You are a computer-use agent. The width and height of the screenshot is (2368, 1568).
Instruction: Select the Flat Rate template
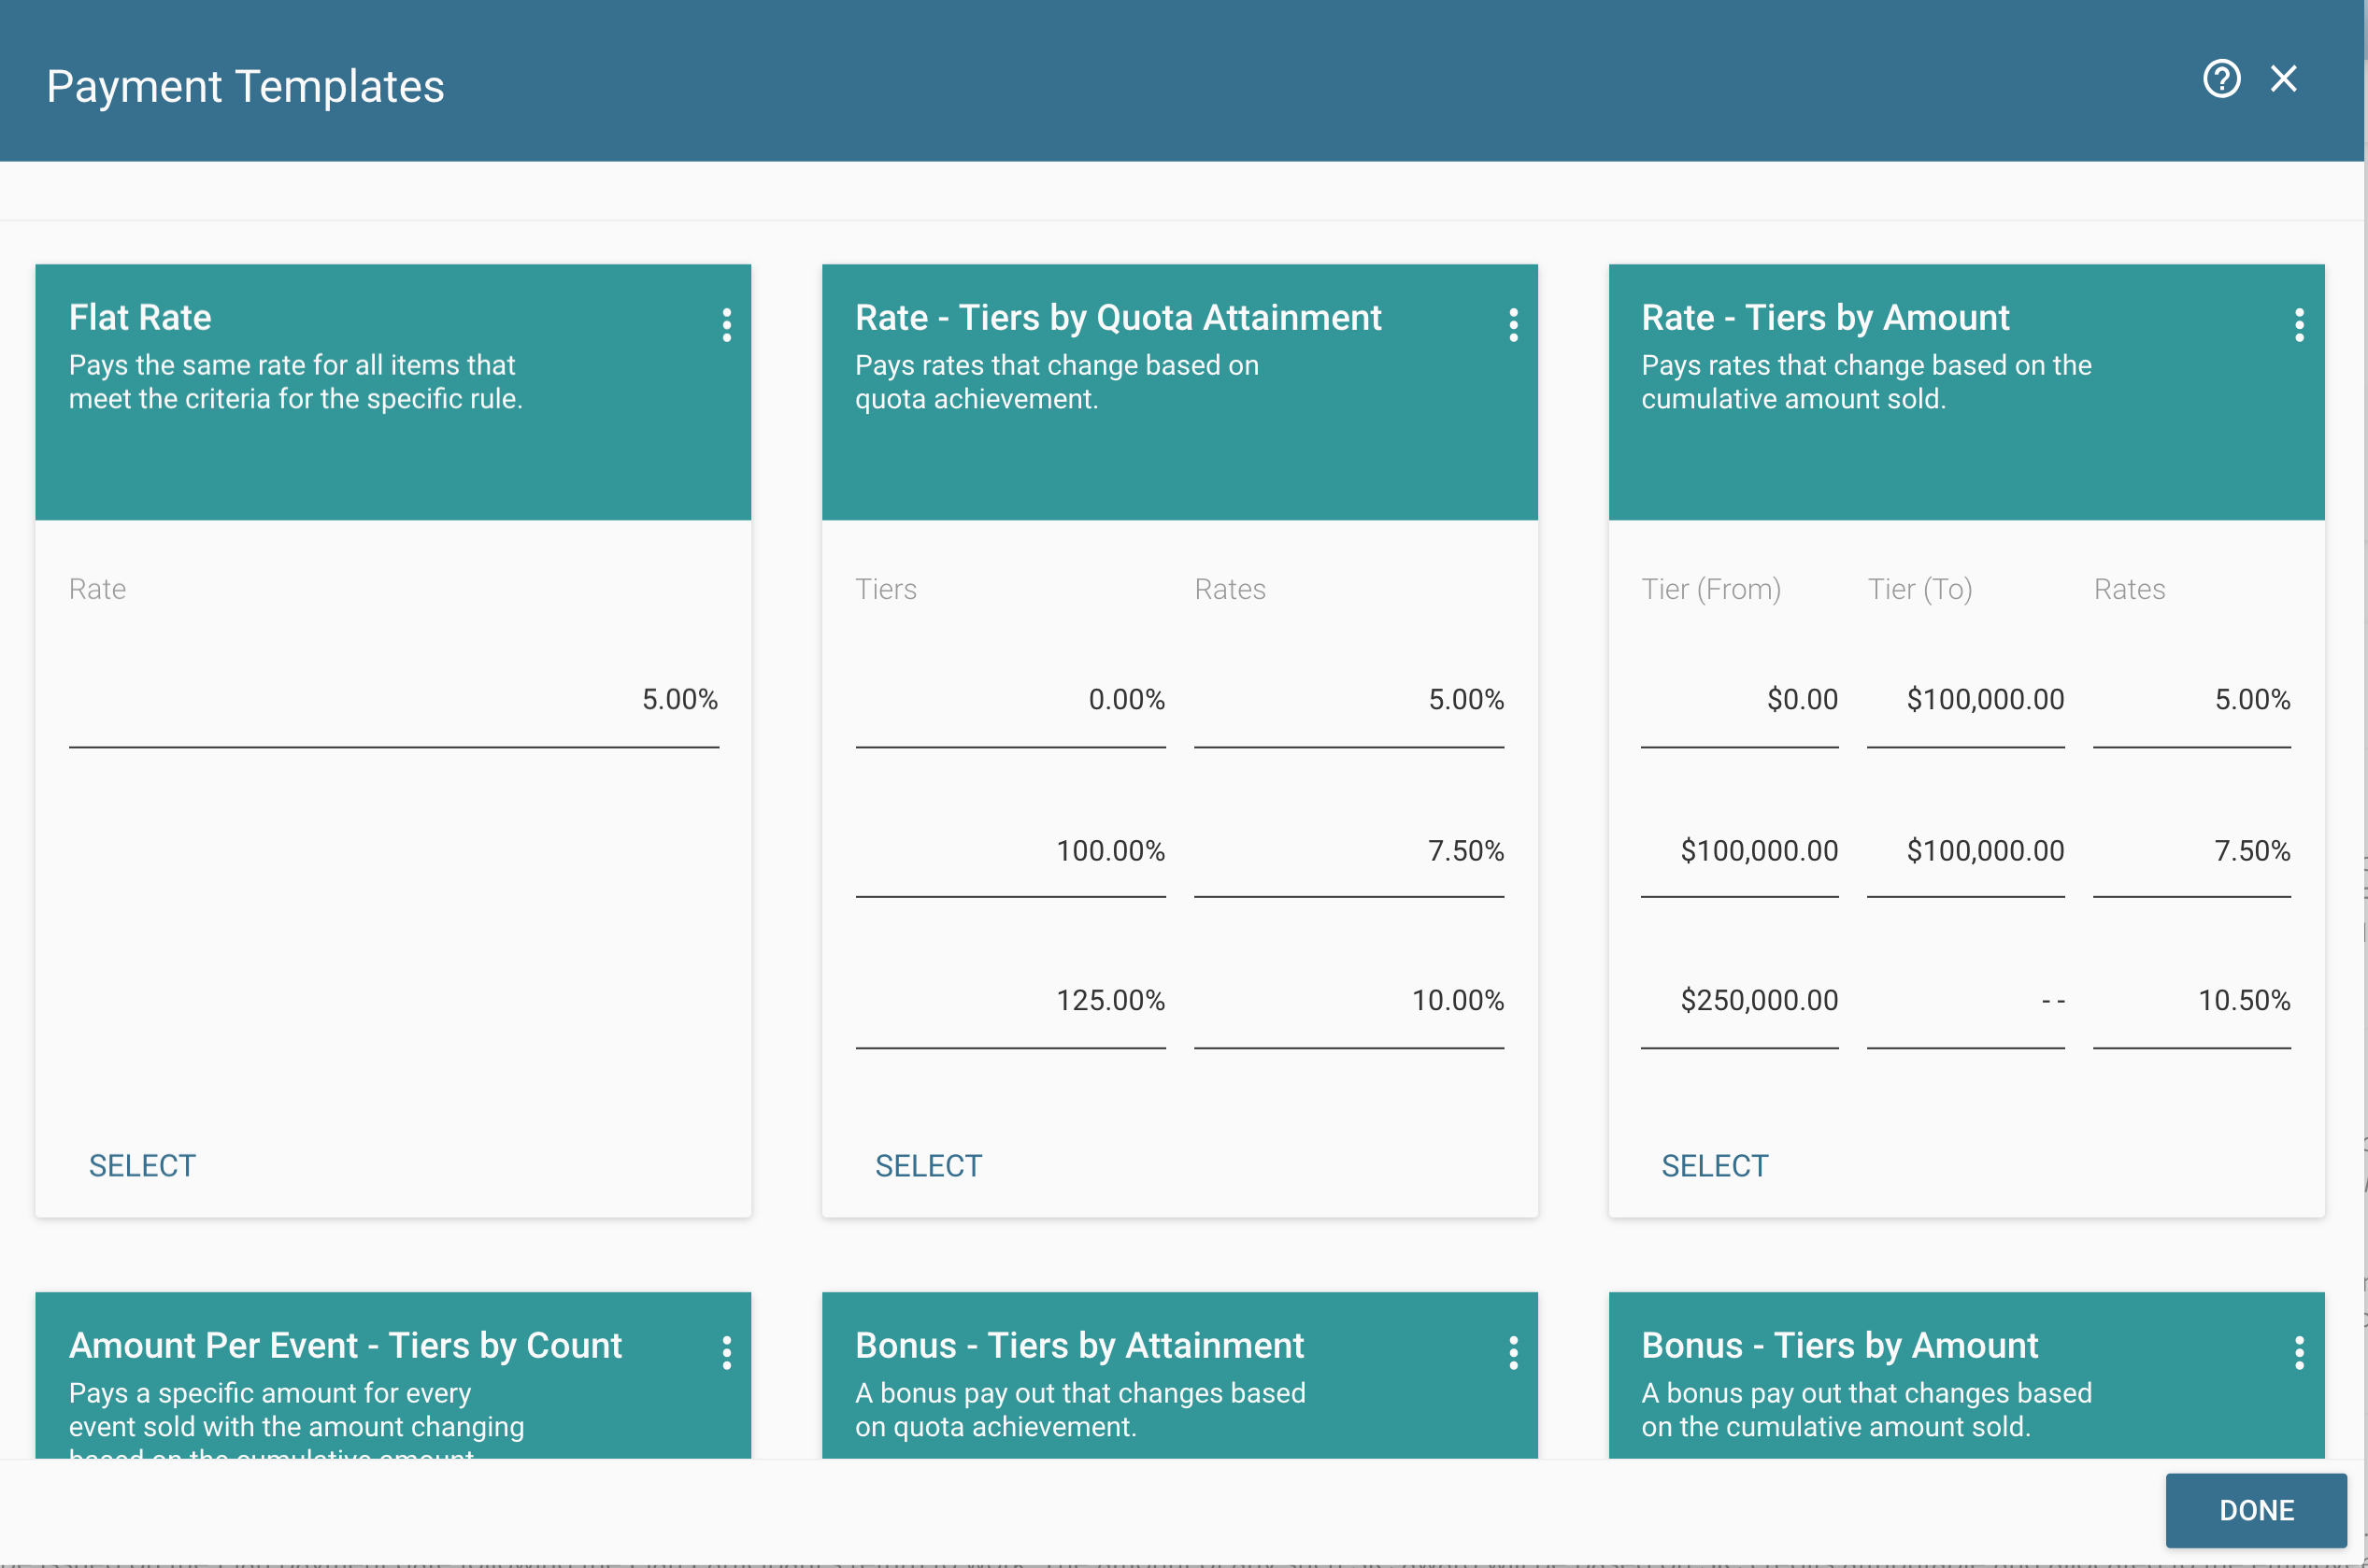[142, 1164]
